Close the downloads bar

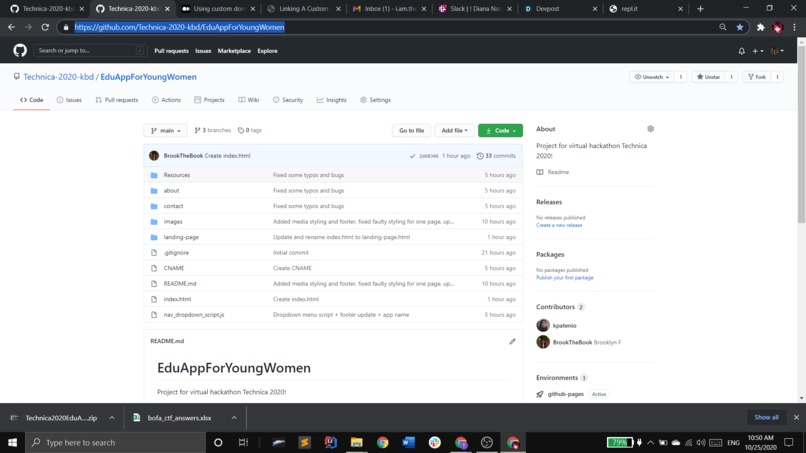(796, 417)
